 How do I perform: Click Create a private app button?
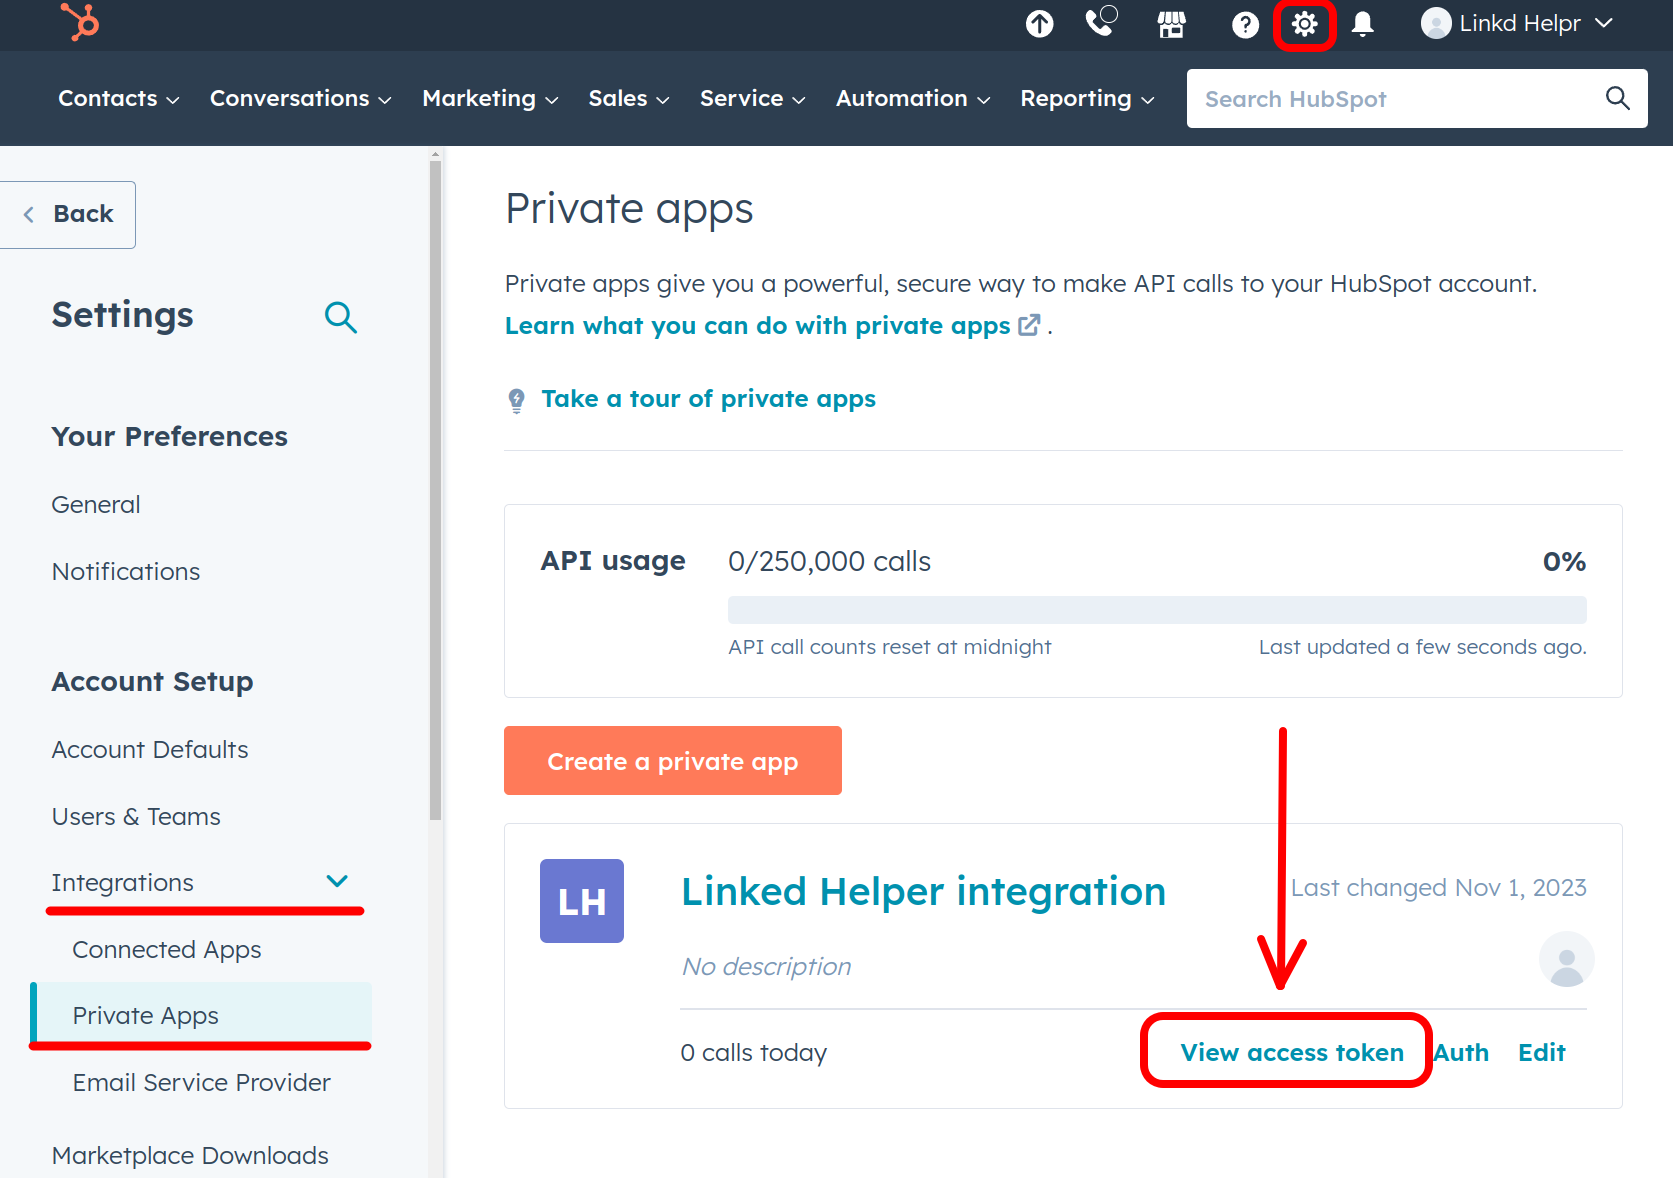[673, 761]
